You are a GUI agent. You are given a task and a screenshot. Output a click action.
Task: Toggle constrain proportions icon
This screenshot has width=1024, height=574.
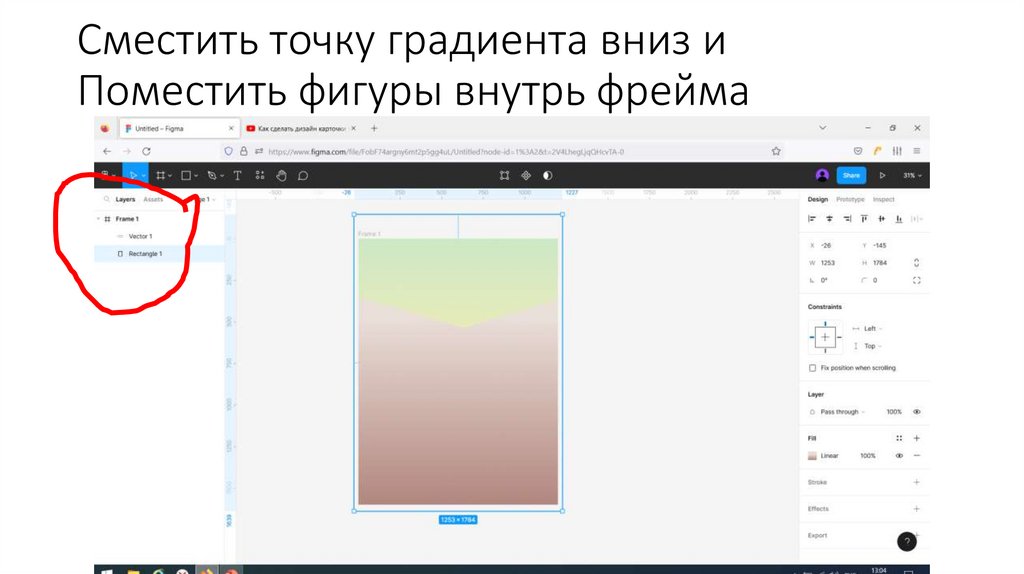(x=916, y=263)
